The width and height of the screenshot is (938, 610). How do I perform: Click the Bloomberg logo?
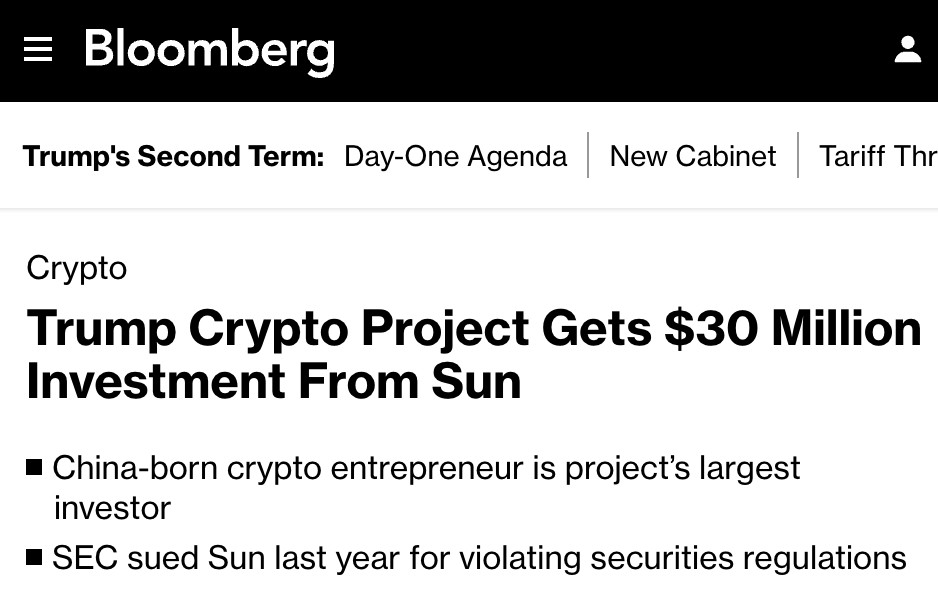click(209, 51)
